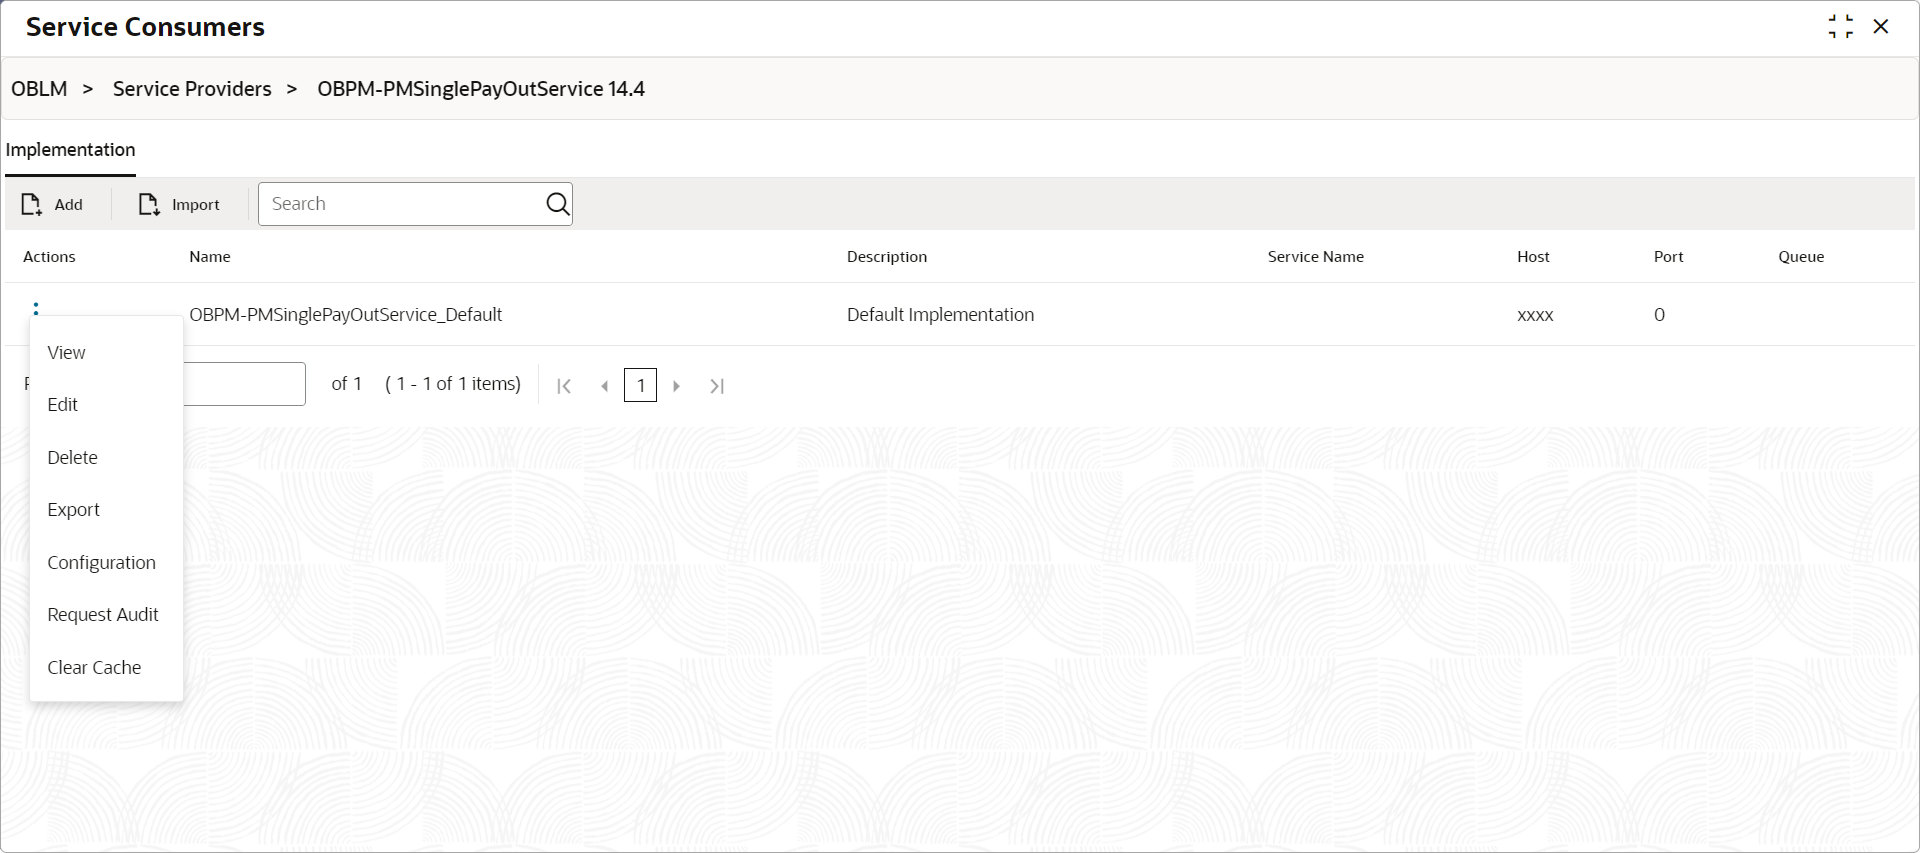This screenshot has height=853, width=1920.
Task: Click the Default Implementation description cell
Action: pyautogui.click(x=940, y=315)
